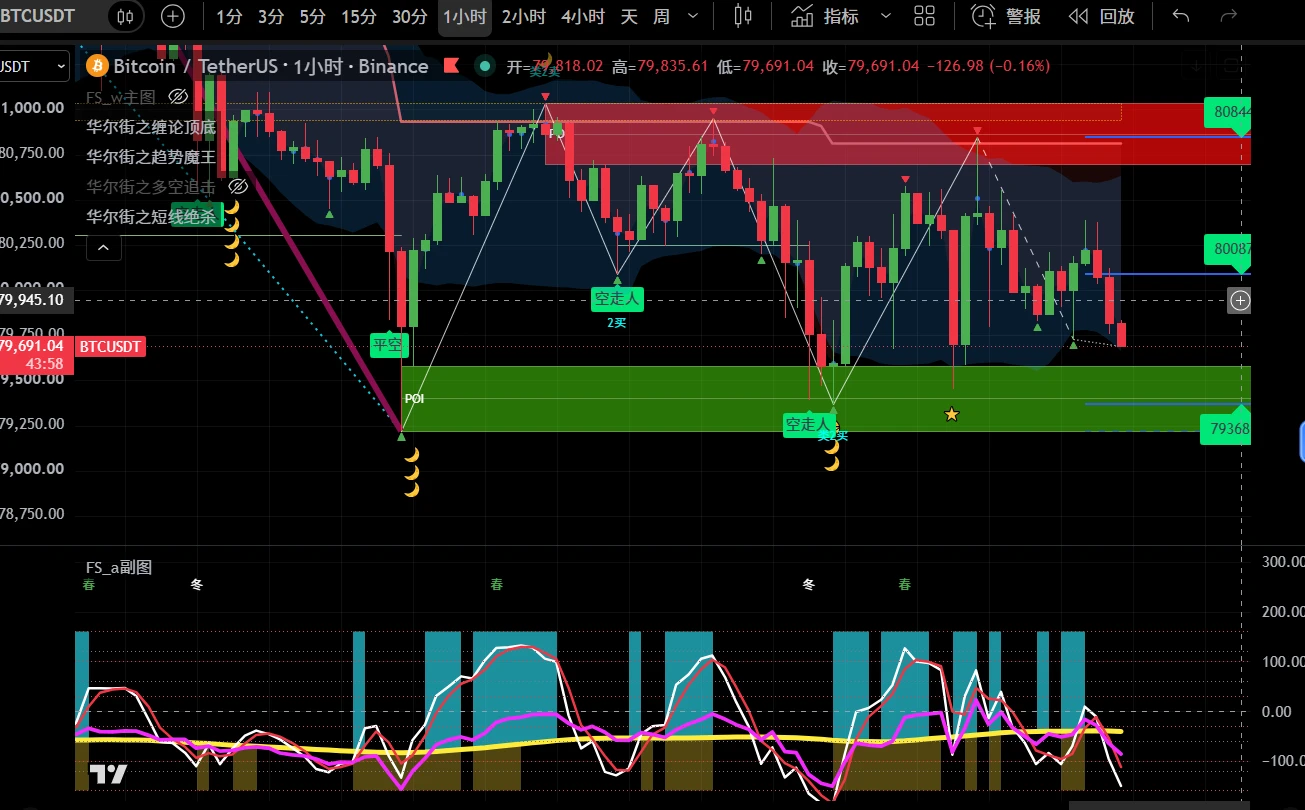Add a symbol with the circled plus icon

pyautogui.click(x=173, y=16)
